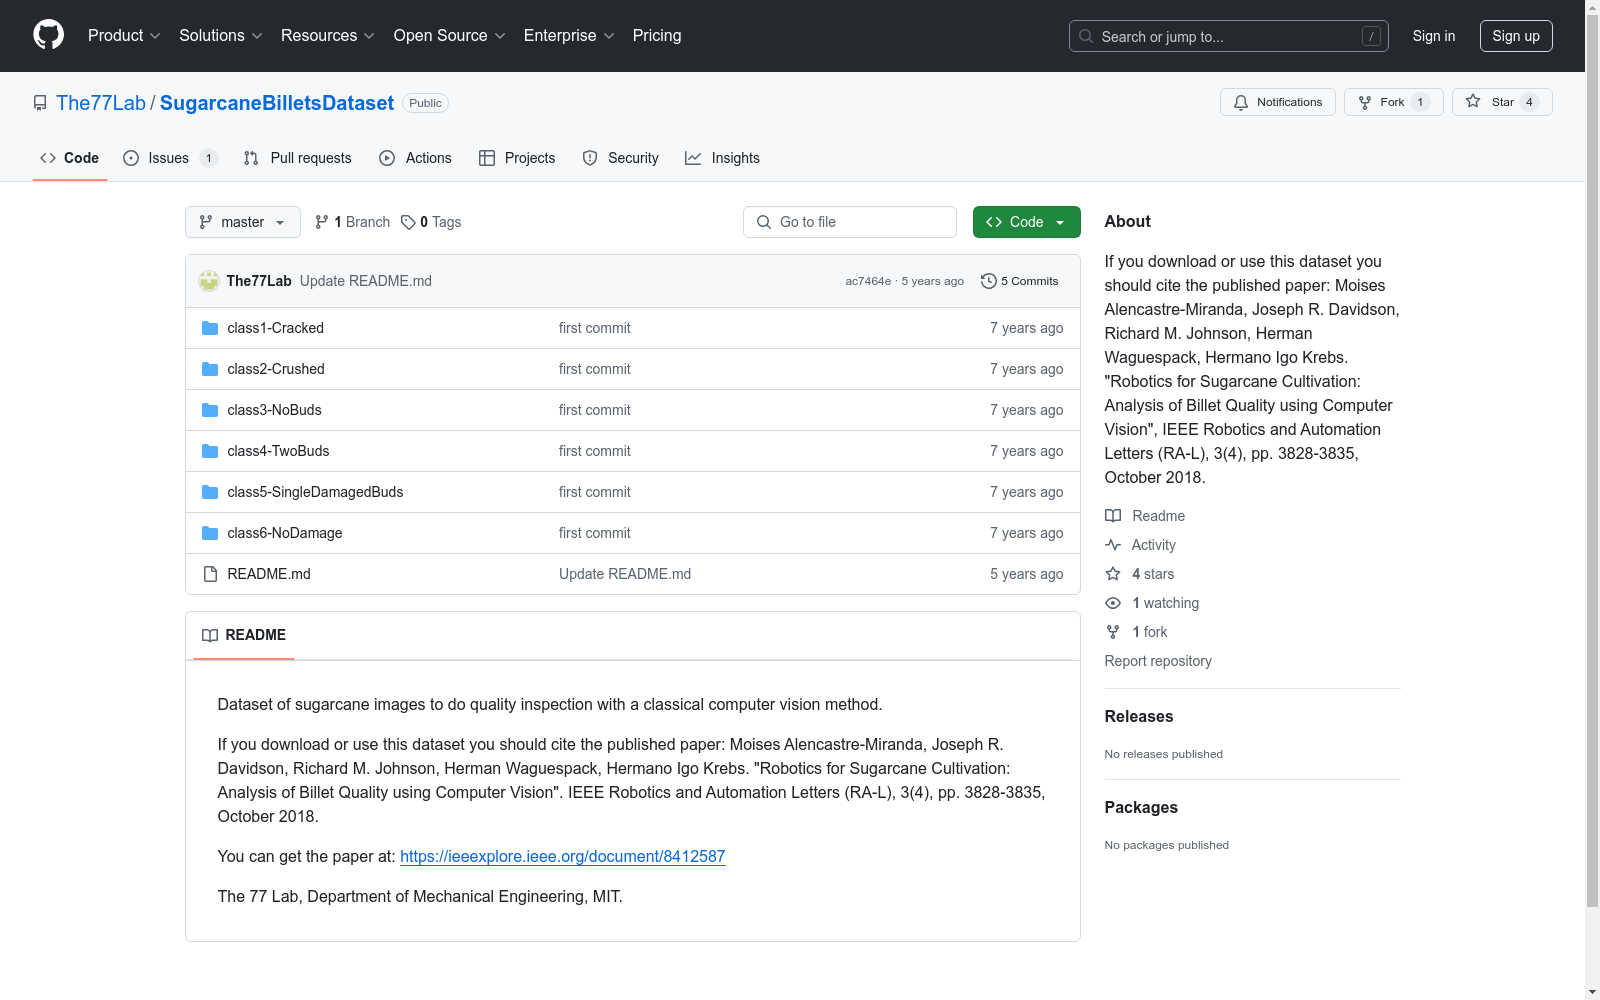
Task: Go to the Pricing page
Action: 657,36
